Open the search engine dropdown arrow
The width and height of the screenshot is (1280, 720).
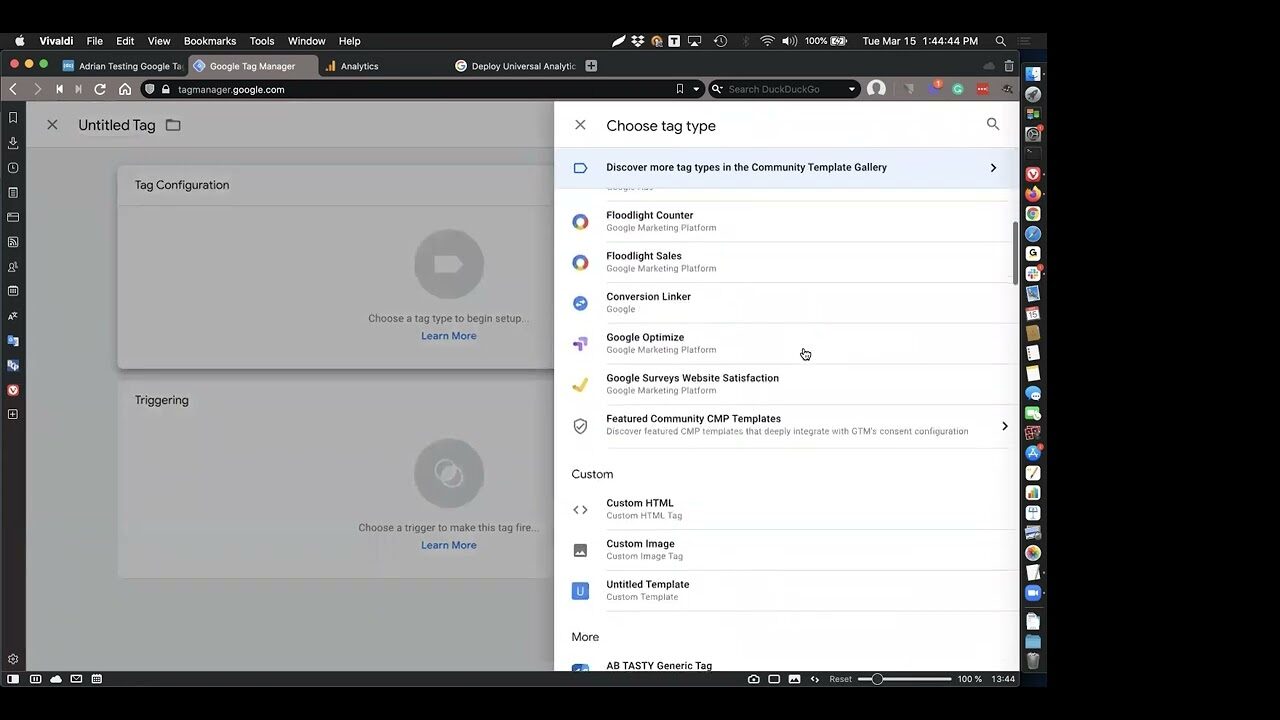coord(852,89)
